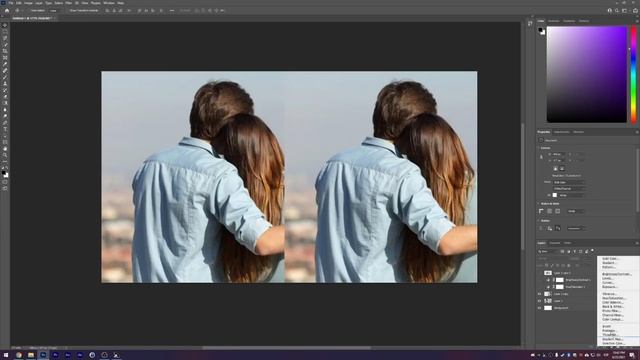Pick a color in the color field
Screen dimensions: 640x360
tap(587, 74)
